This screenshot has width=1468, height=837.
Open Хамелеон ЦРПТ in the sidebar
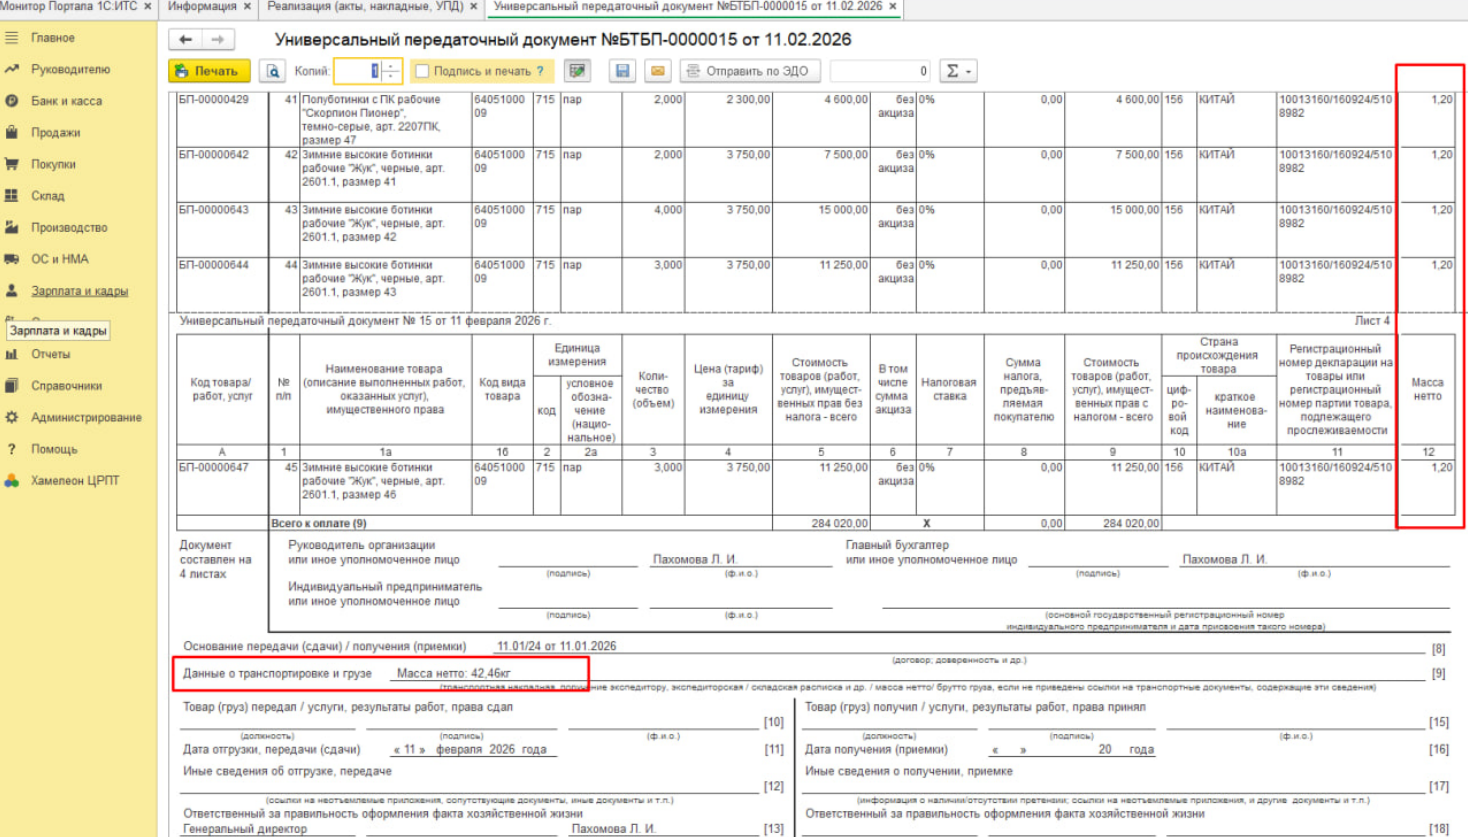point(74,480)
